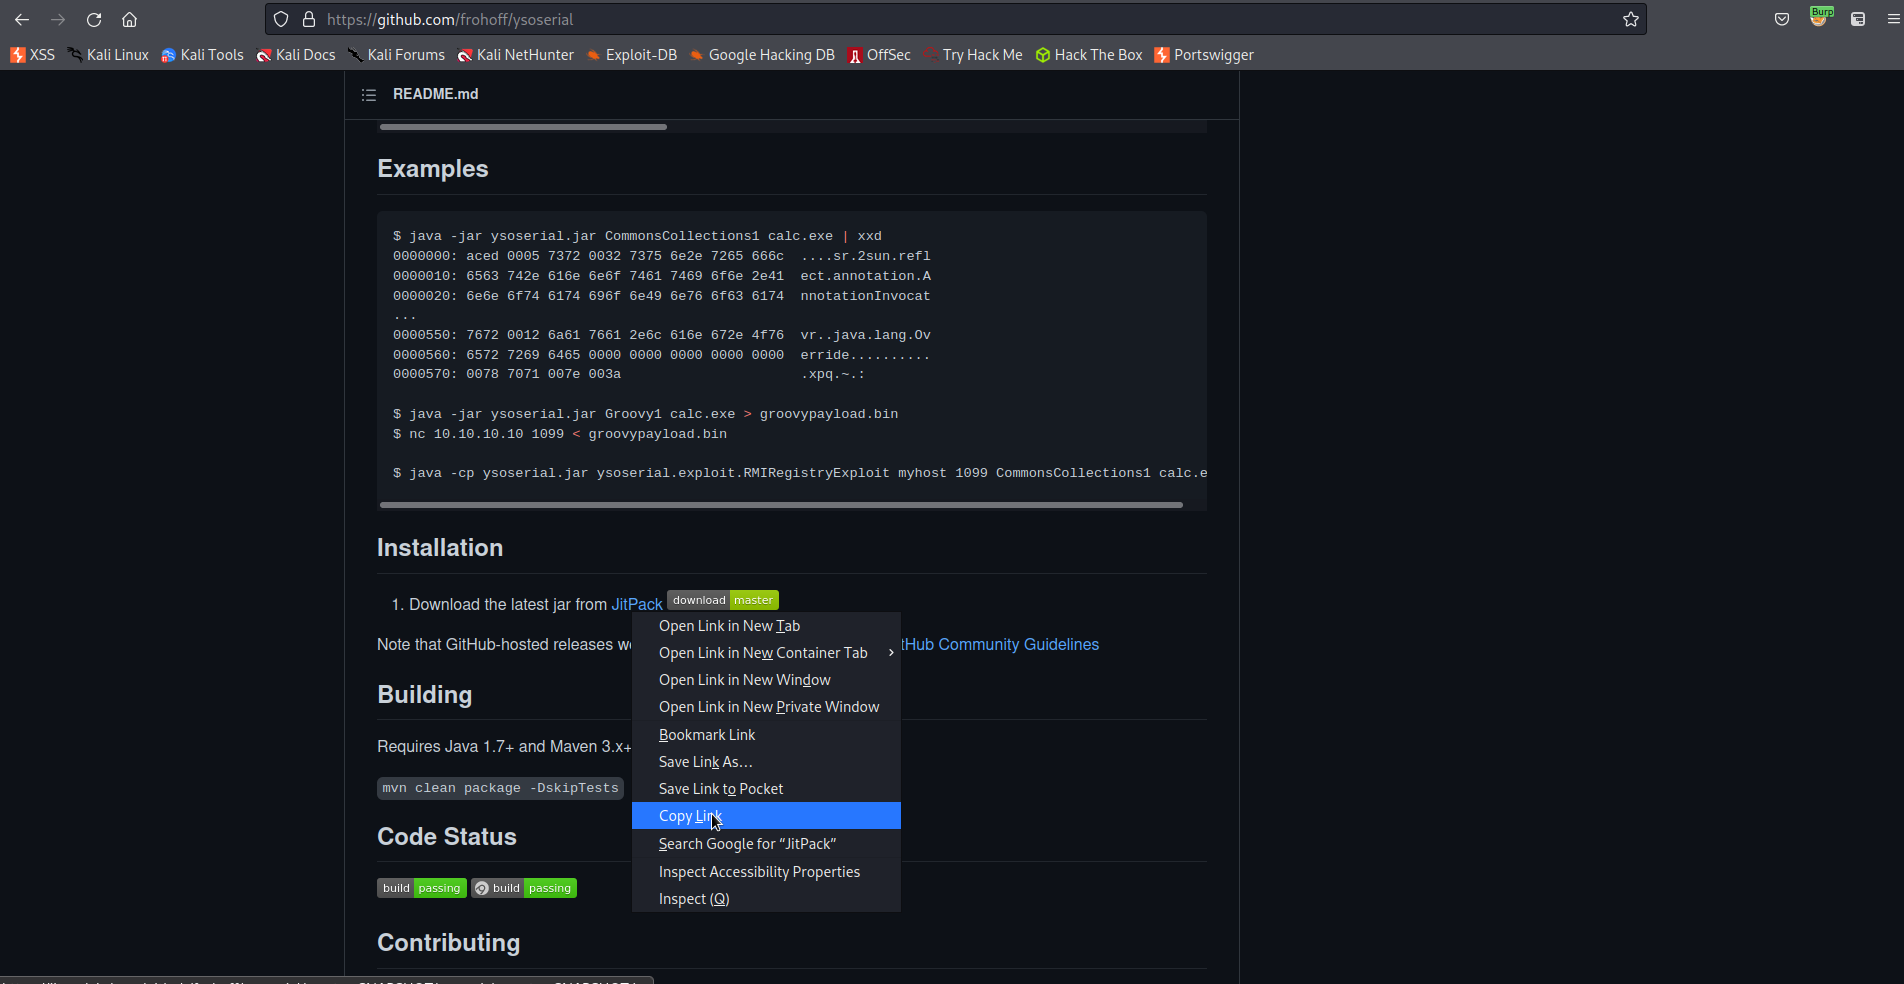This screenshot has width=1904, height=984.
Task: Open the Exploit-DB bookmark
Action: (632, 55)
